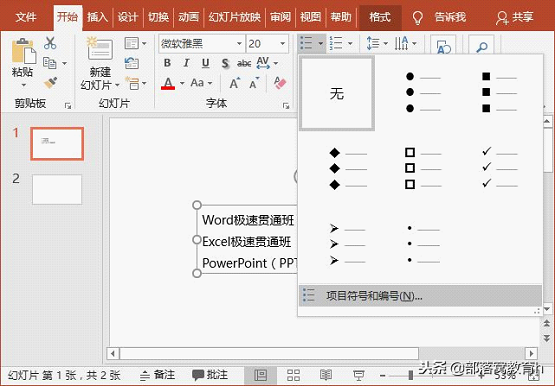Click the slide Layout icon
This screenshot has height=386, width=555.
(132, 44)
